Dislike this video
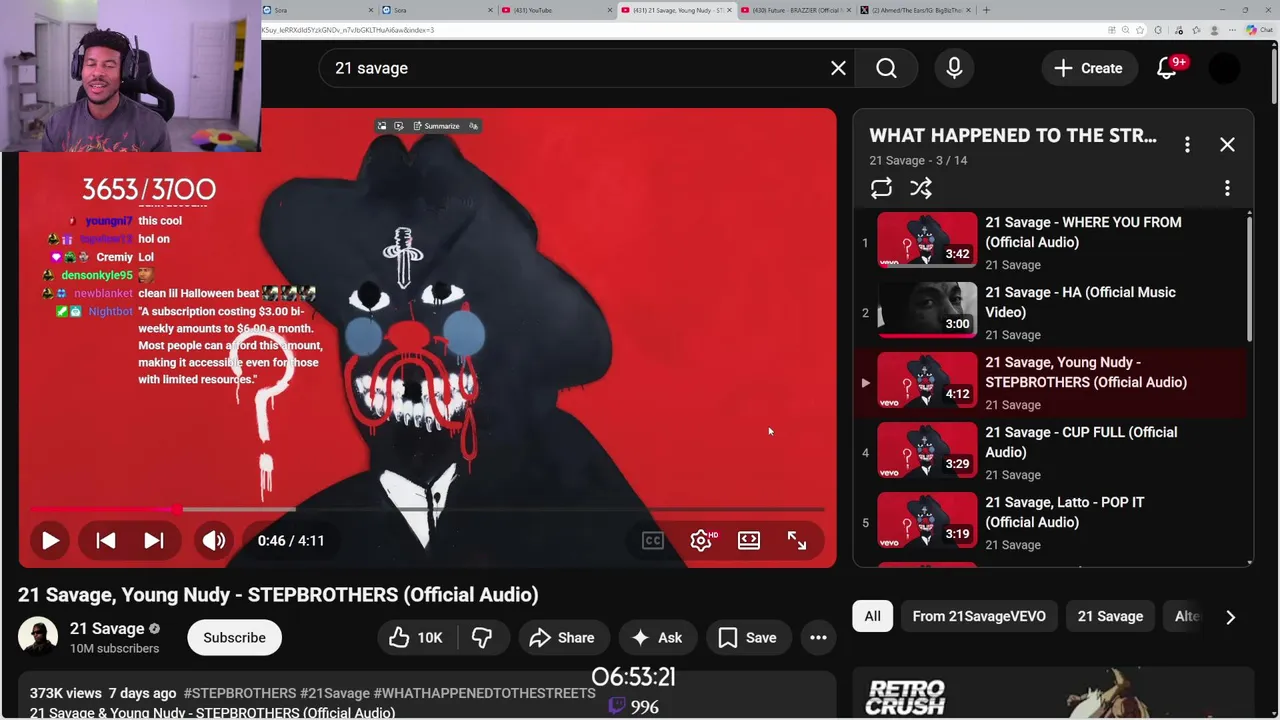The width and height of the screenshot is (1280, 720). pyautogui.click(x=482, y=638)
